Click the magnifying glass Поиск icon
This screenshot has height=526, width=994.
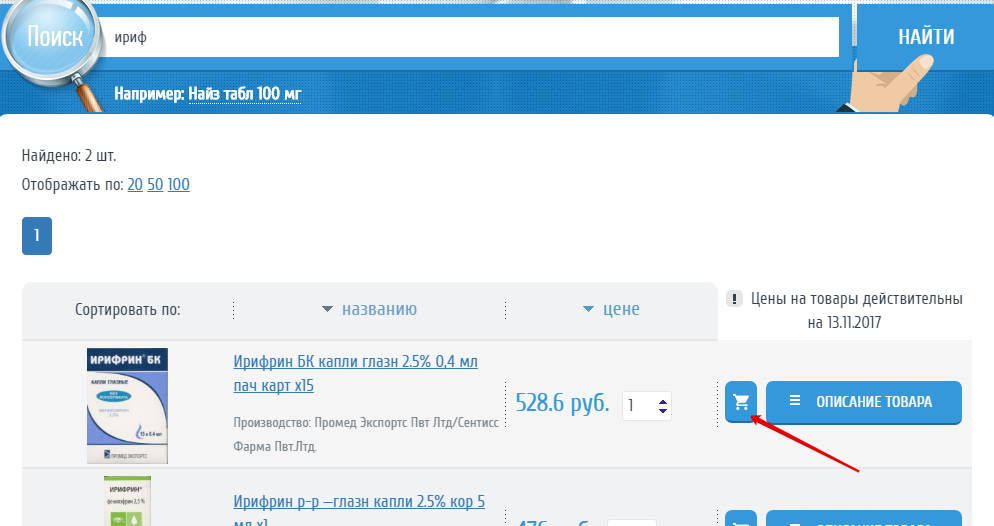(x=53, y=44)
